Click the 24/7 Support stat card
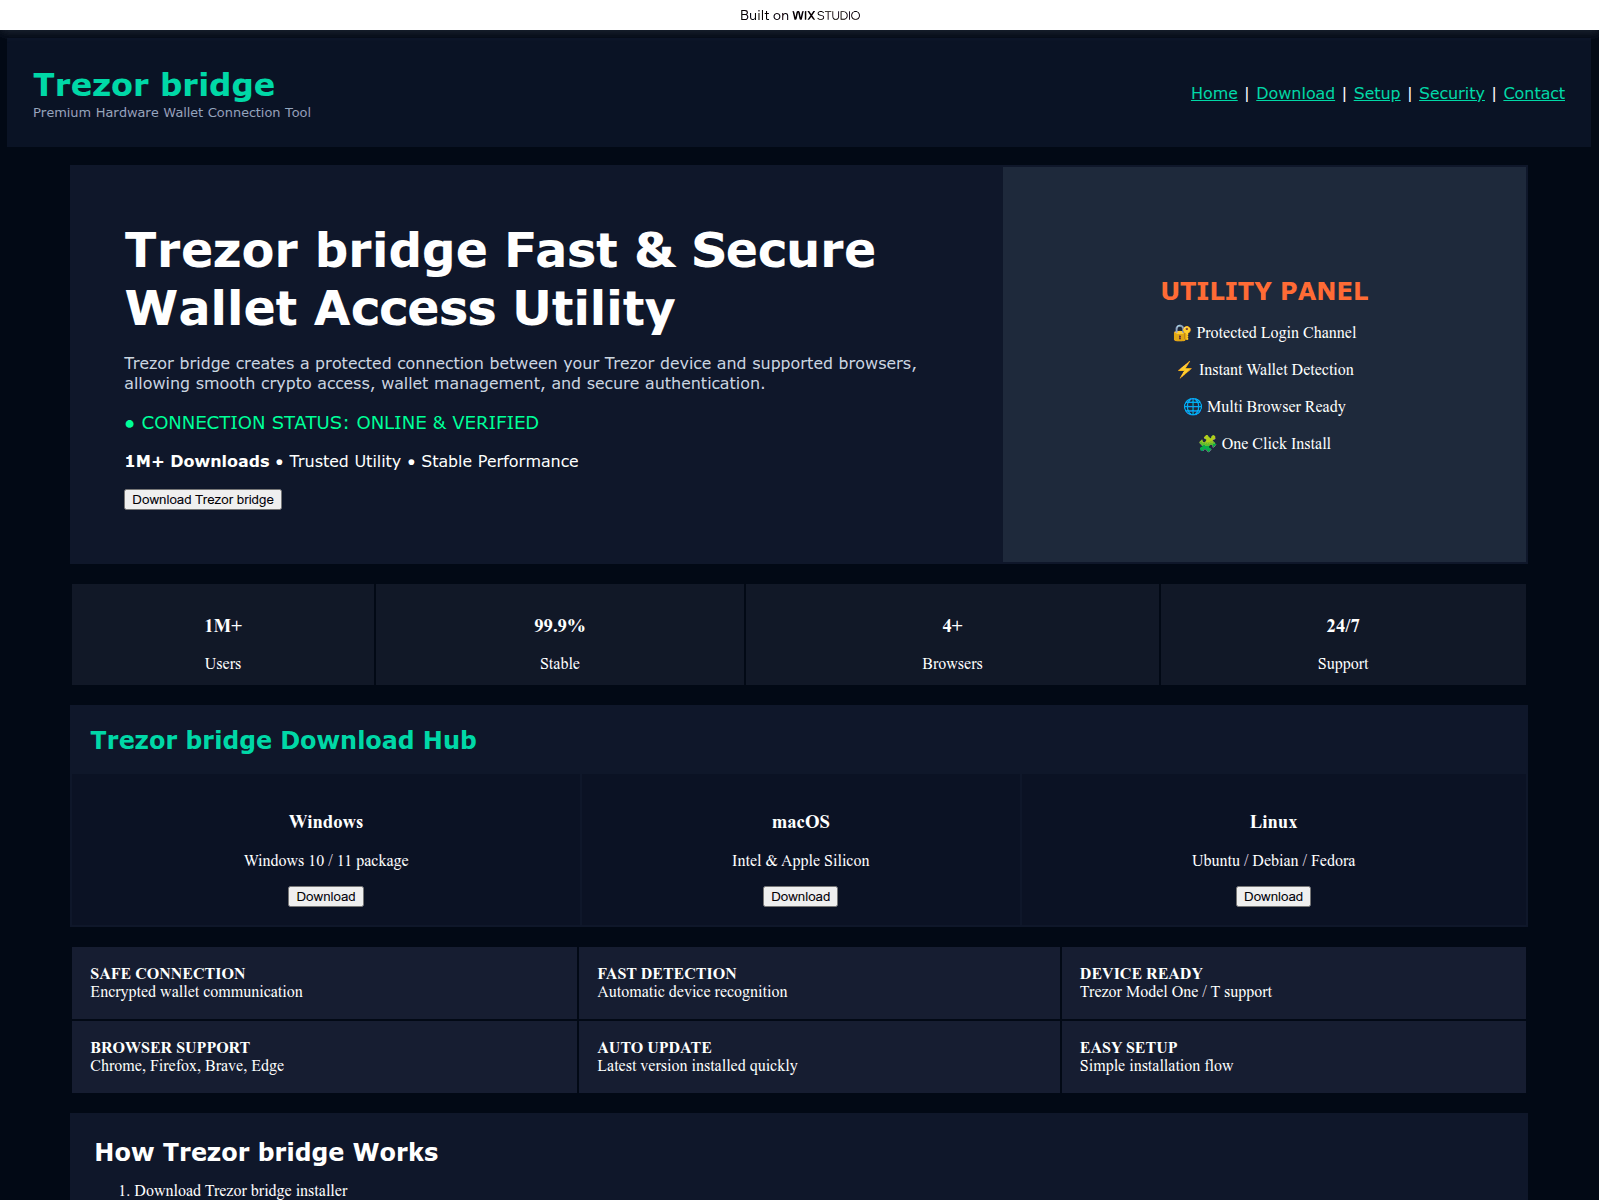The width and height of the screenshot is (1600, 1200). tap(1343, 635)
